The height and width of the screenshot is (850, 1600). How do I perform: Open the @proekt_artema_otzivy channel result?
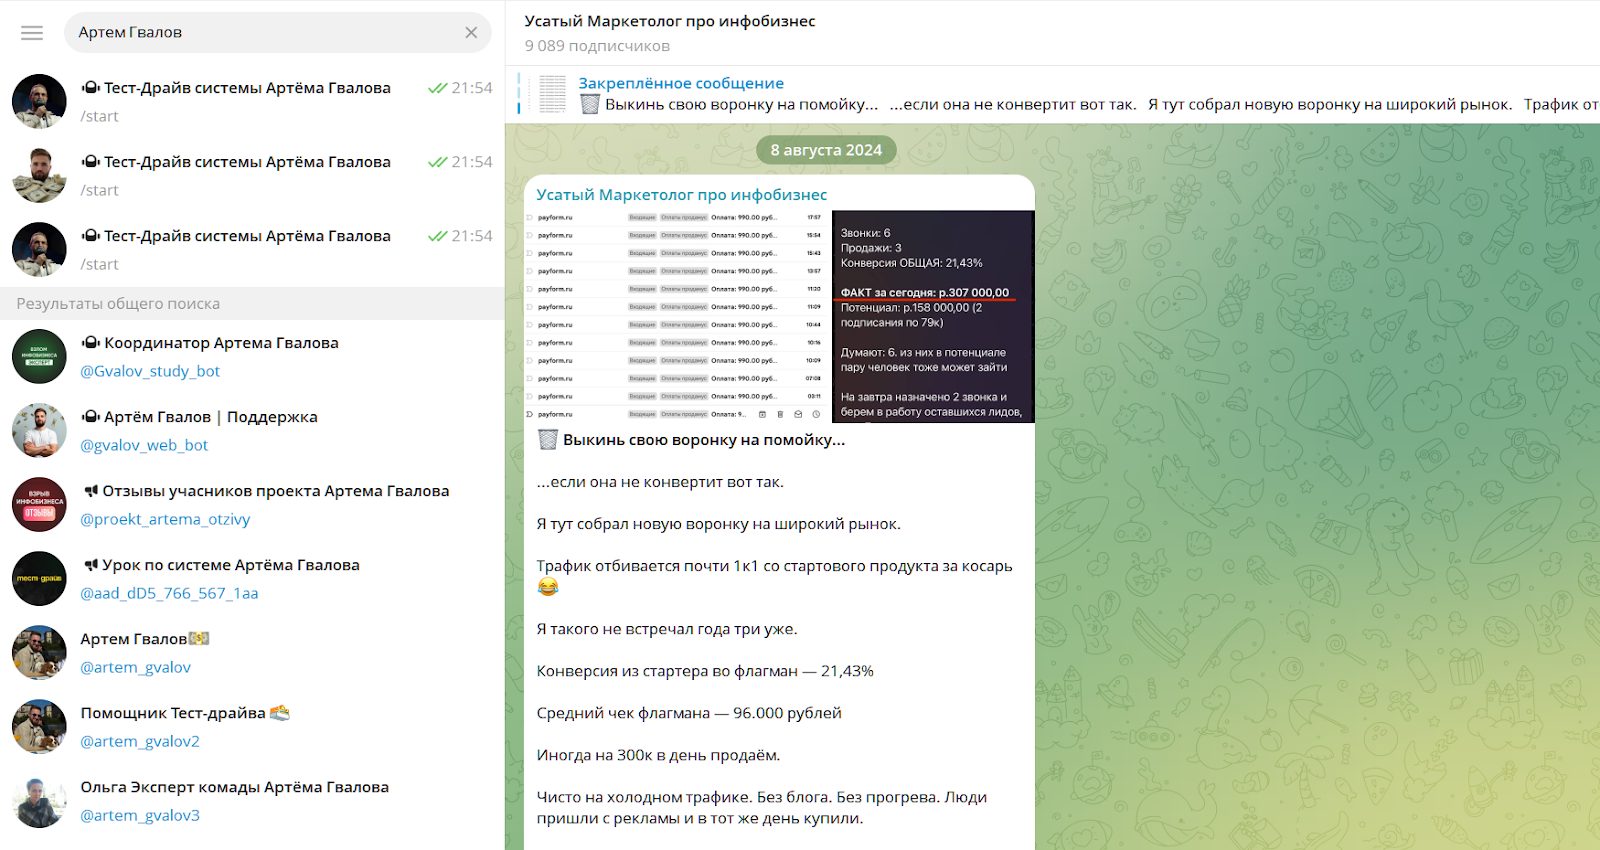[252, 504]
